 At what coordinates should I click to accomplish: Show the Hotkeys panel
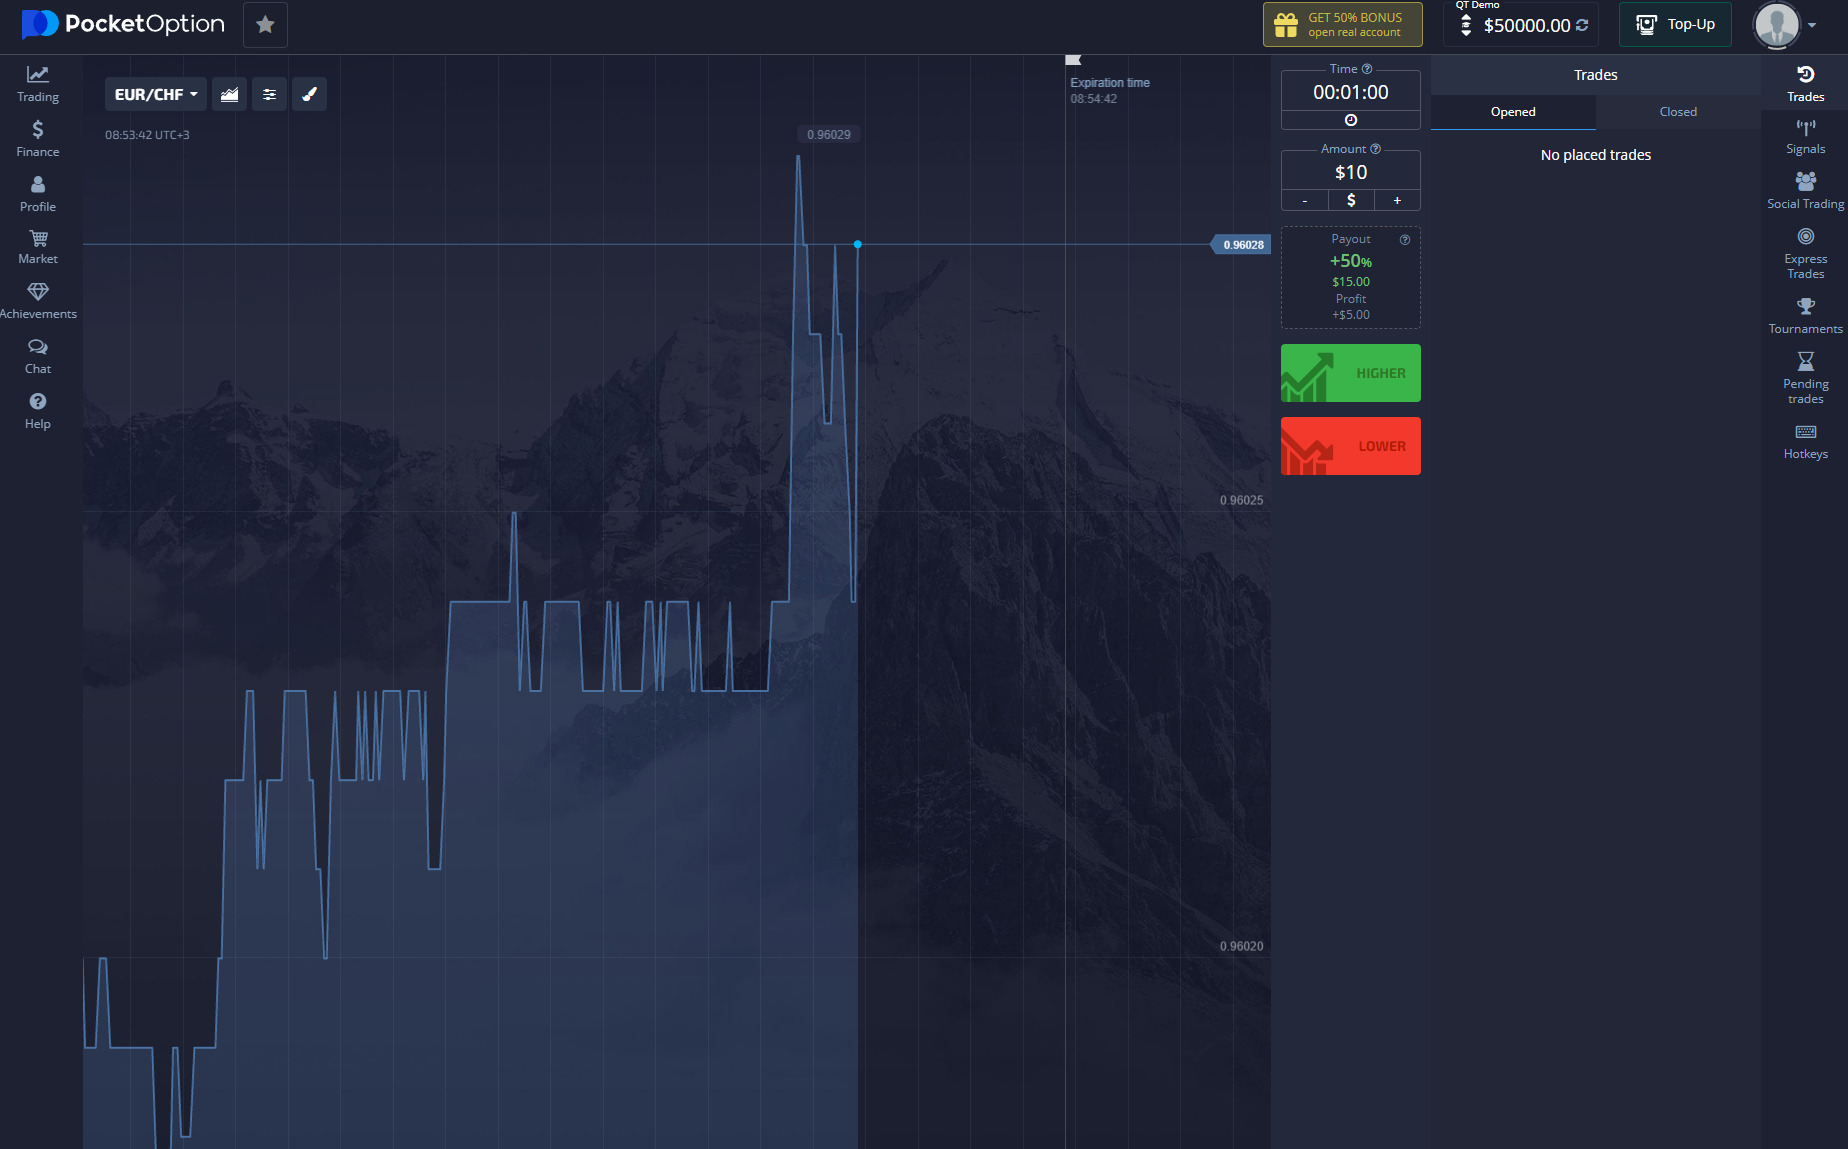(1805, 441)
